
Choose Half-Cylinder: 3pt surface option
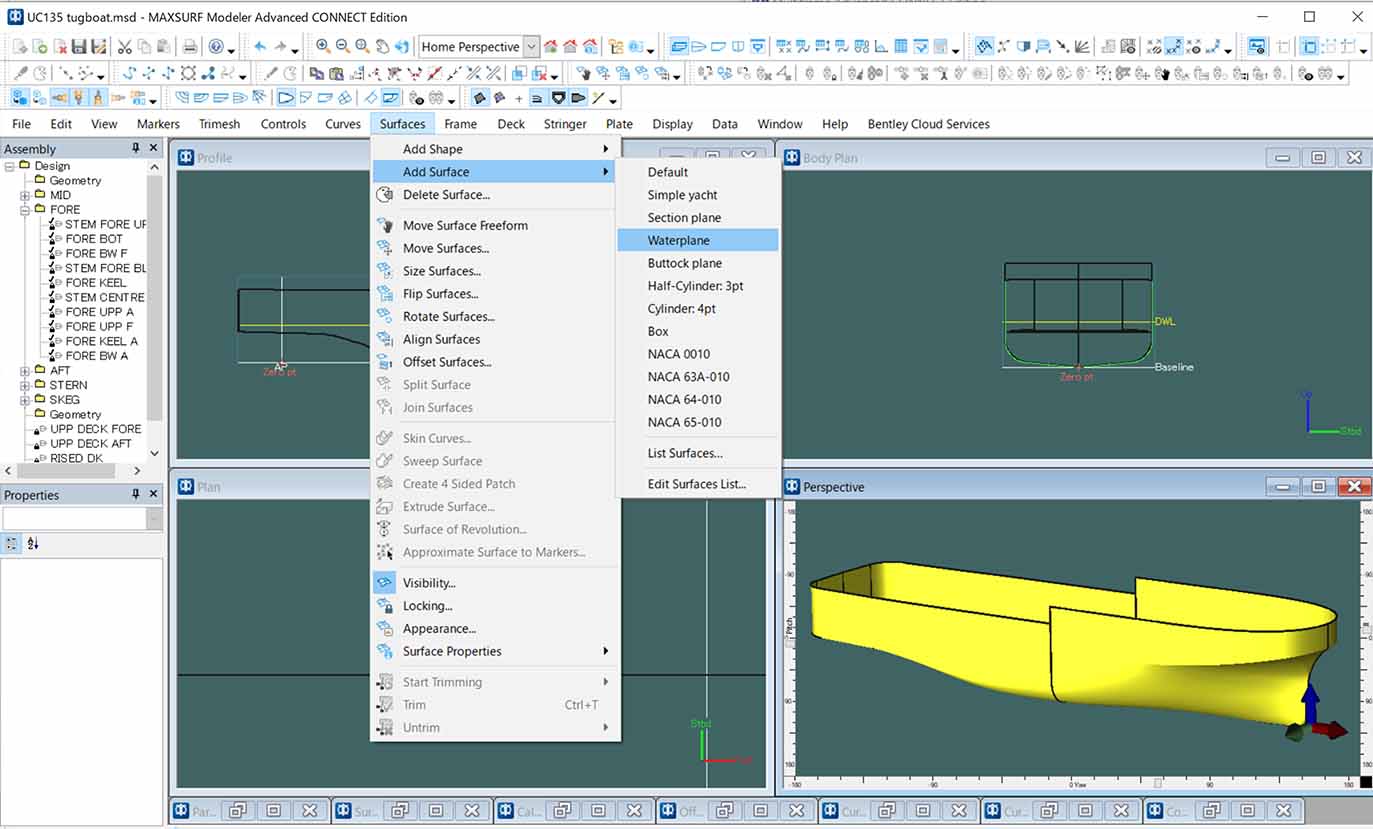click(695, 286)
